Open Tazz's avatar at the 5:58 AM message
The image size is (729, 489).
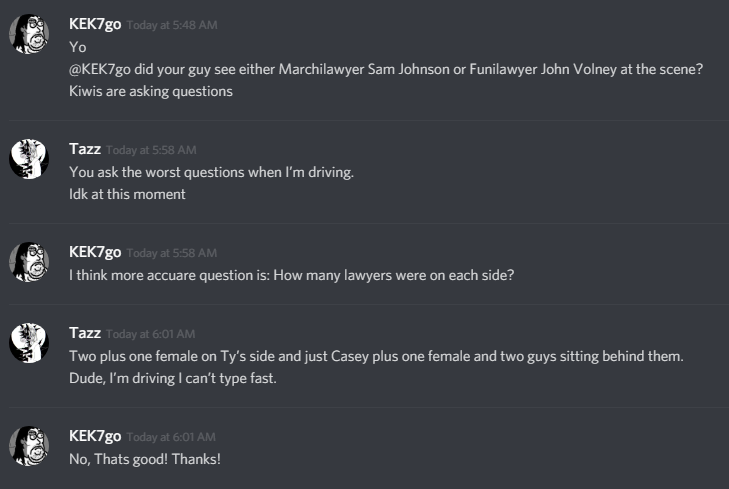29,159
